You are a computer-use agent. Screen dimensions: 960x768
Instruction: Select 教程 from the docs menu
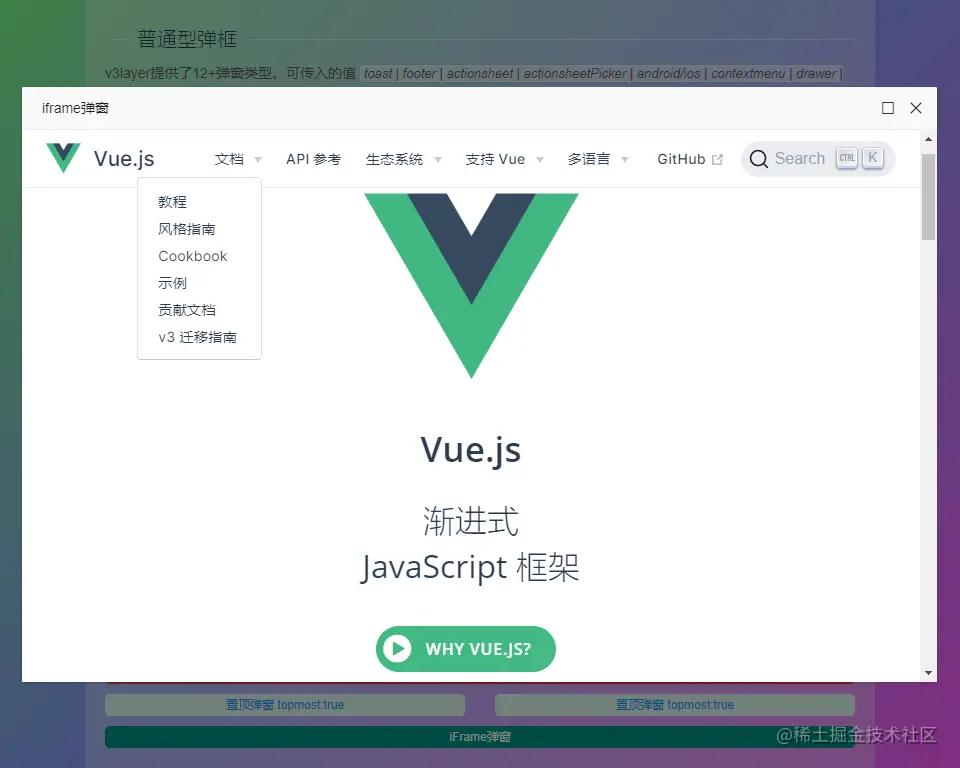171,201
